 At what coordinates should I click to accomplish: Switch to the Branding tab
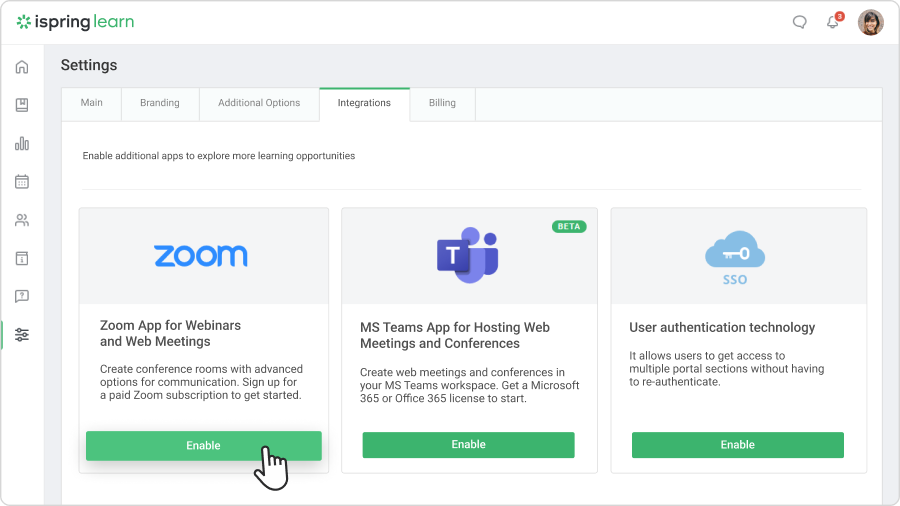coord(160,103)
